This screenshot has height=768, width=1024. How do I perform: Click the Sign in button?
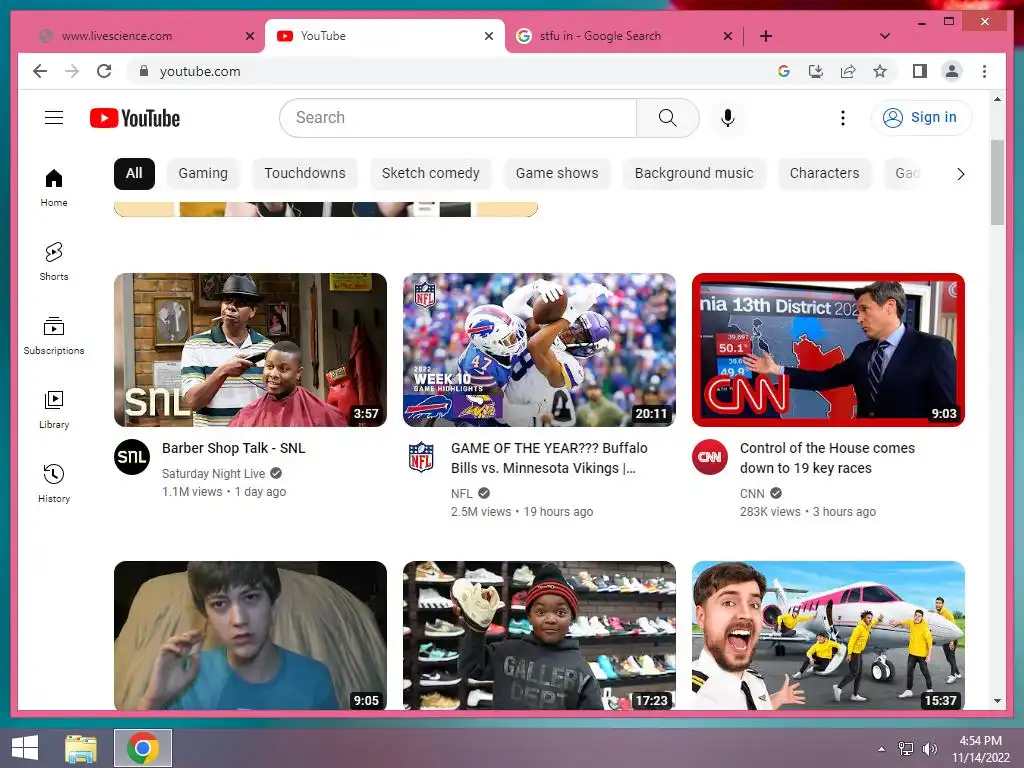921,118
